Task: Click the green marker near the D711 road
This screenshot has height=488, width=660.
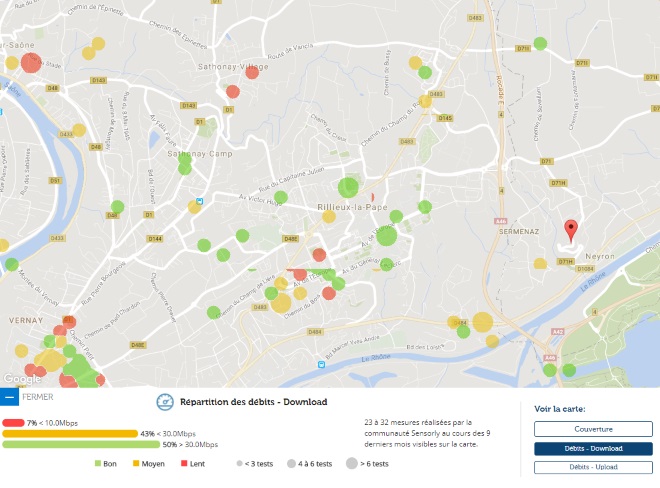Action: point(540,43)
